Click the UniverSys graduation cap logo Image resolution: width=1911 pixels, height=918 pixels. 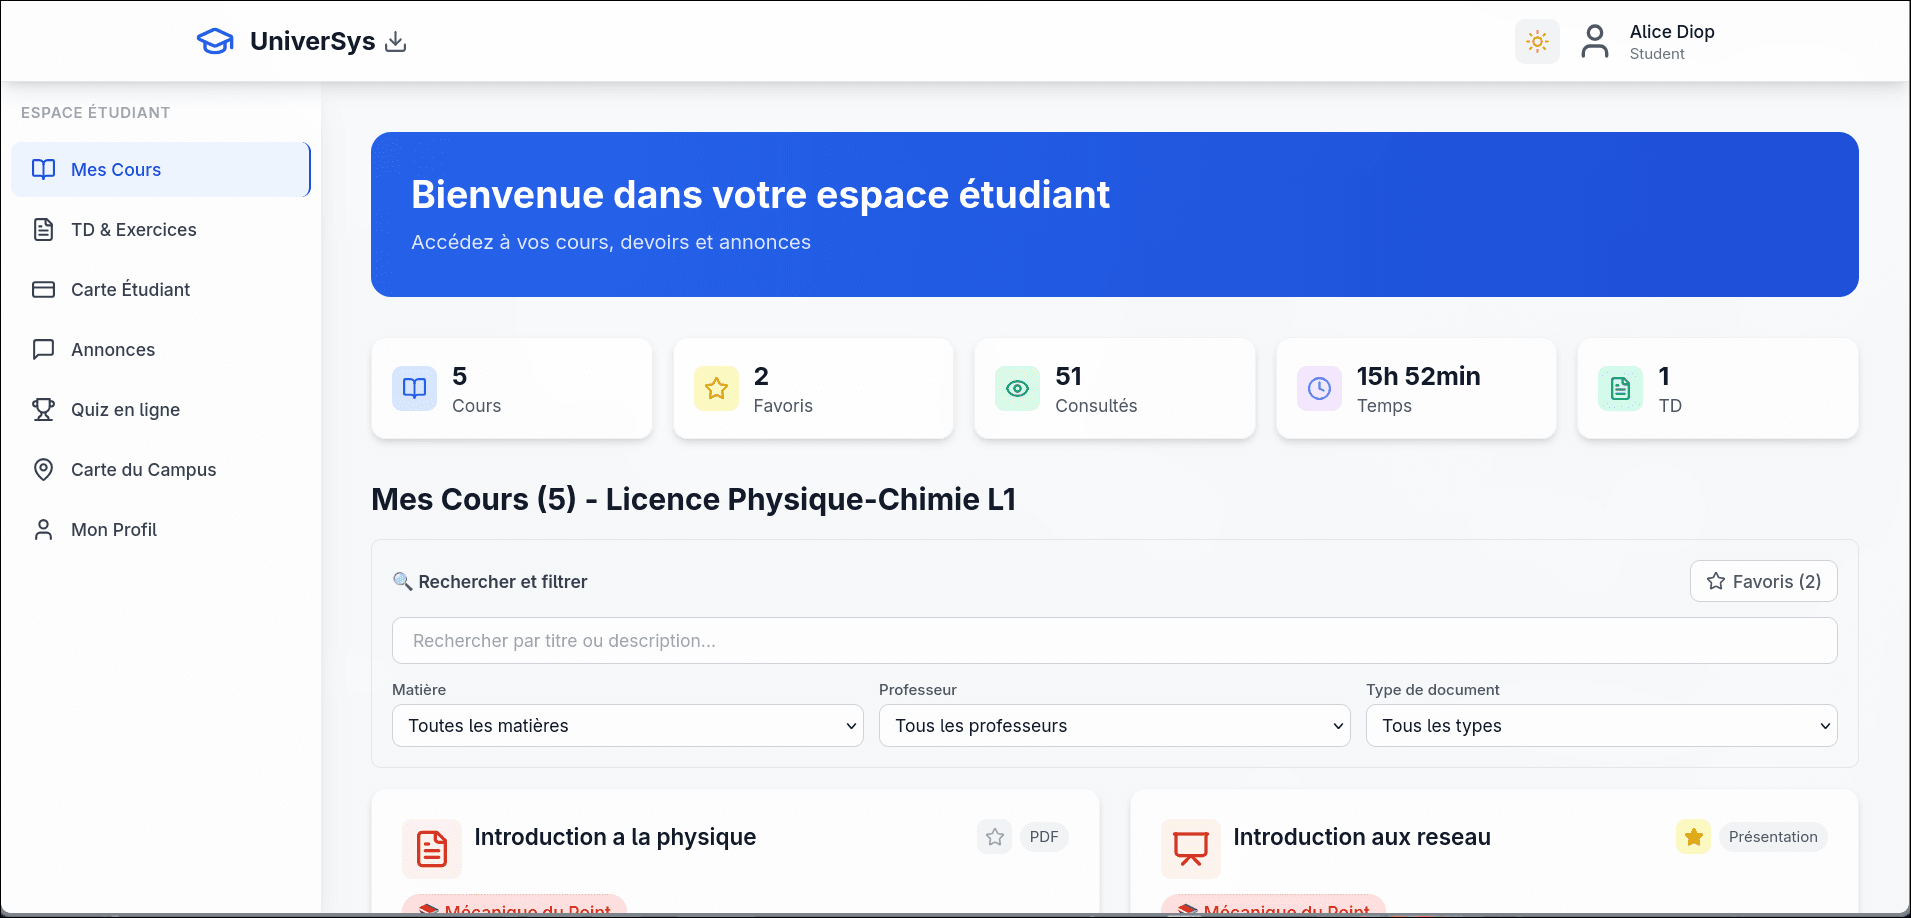tap(215, 41)
